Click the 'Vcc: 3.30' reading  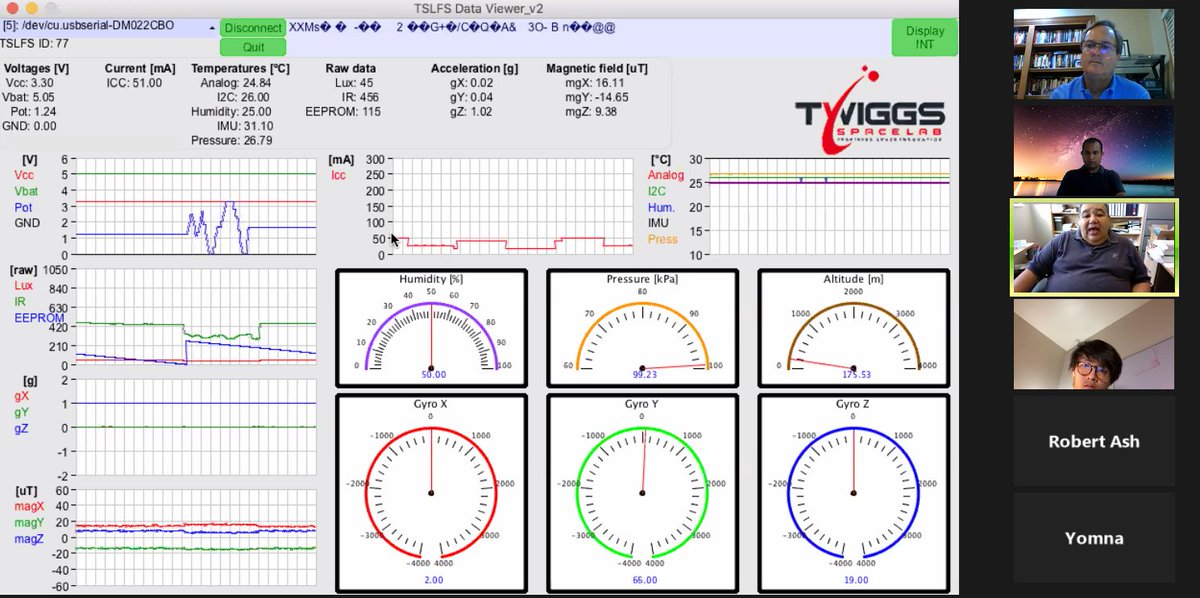[x=31, y=83]
